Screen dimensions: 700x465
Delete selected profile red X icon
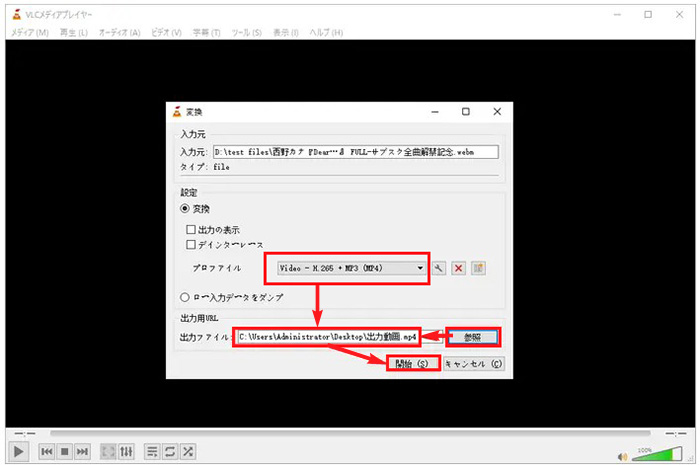click(458, 268)
